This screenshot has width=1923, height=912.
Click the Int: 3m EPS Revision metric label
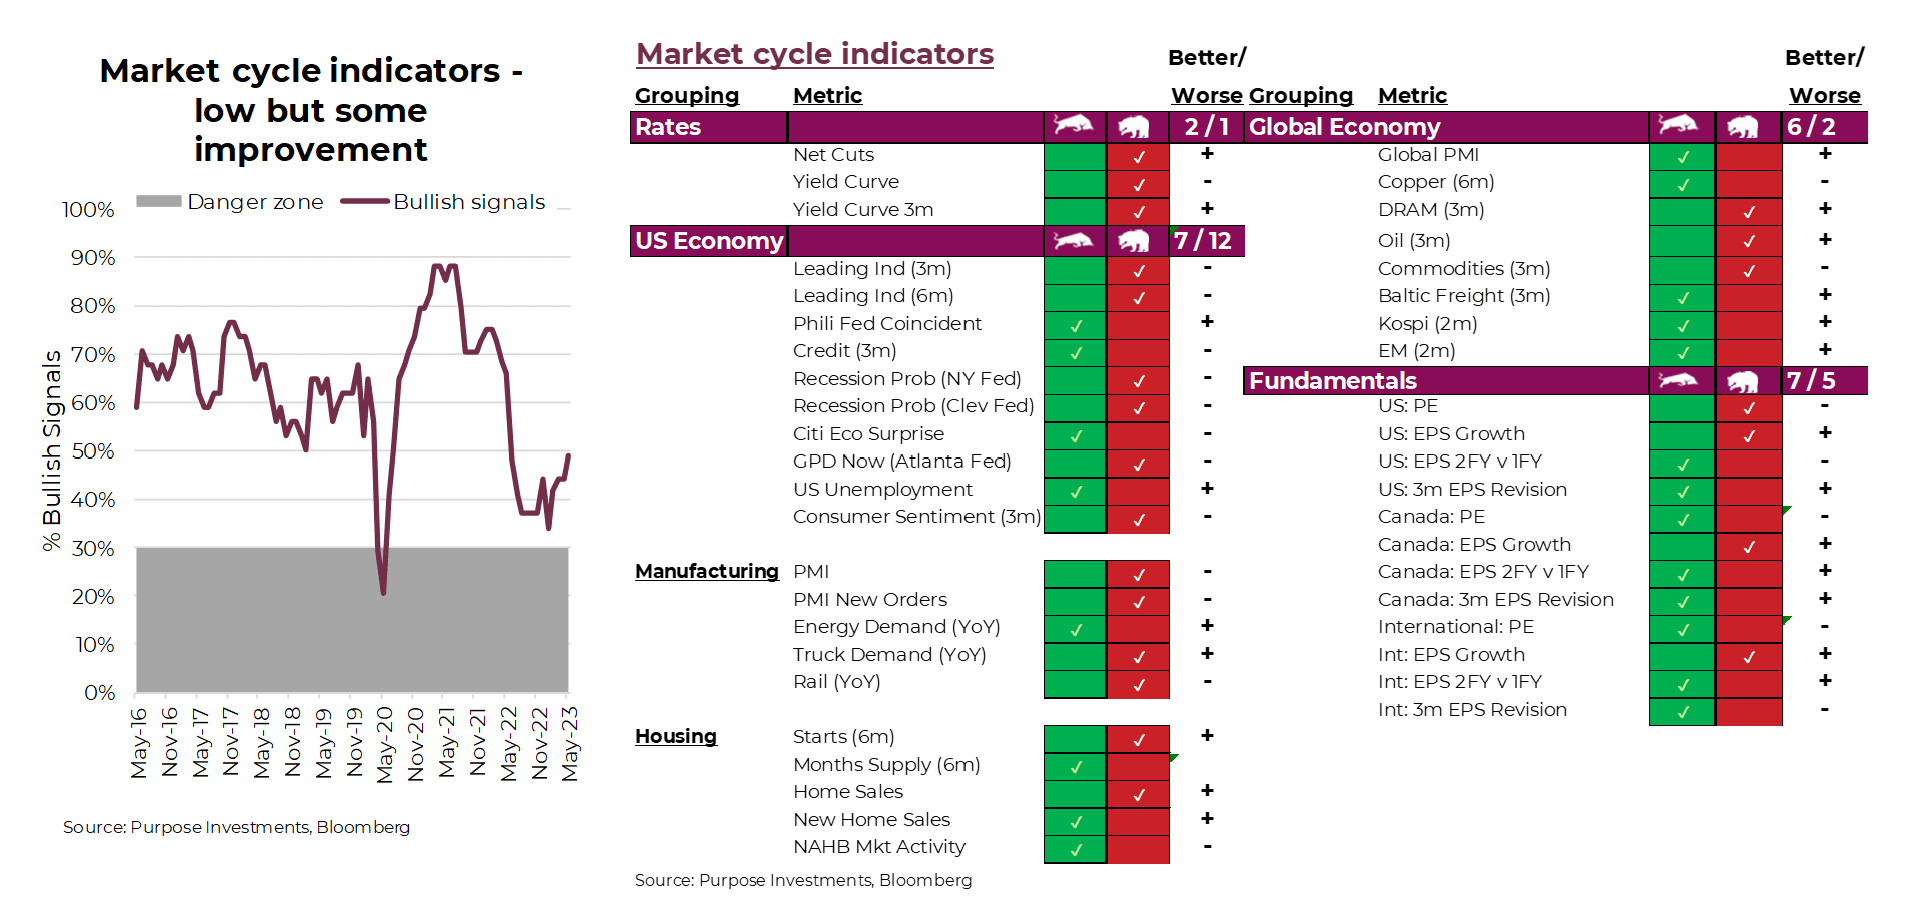pyautogui.click(x=1472, y=710)
